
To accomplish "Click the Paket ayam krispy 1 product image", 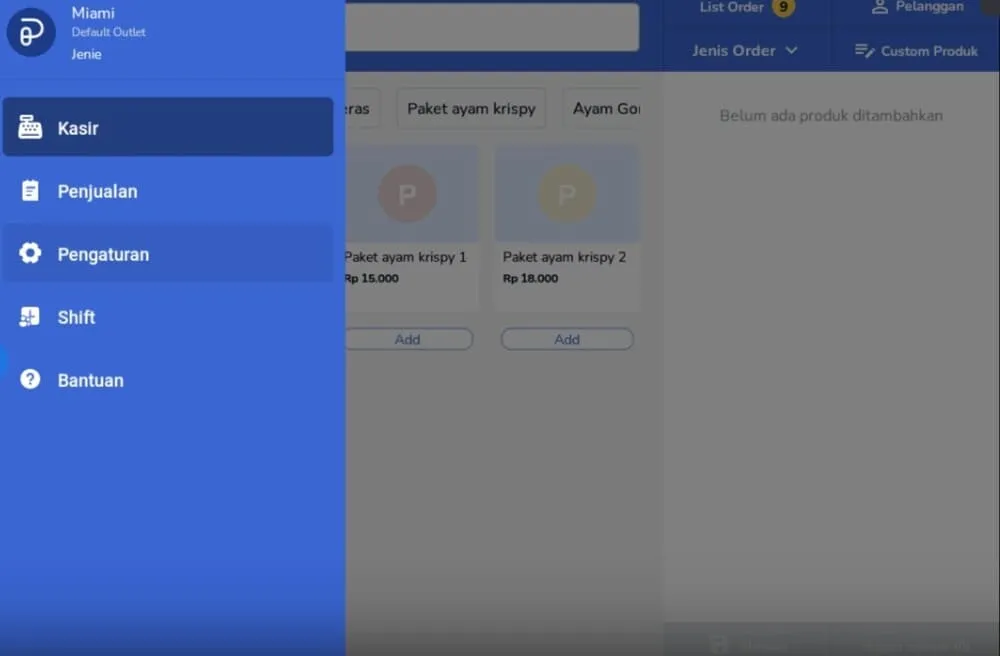I will click(408, 194).
